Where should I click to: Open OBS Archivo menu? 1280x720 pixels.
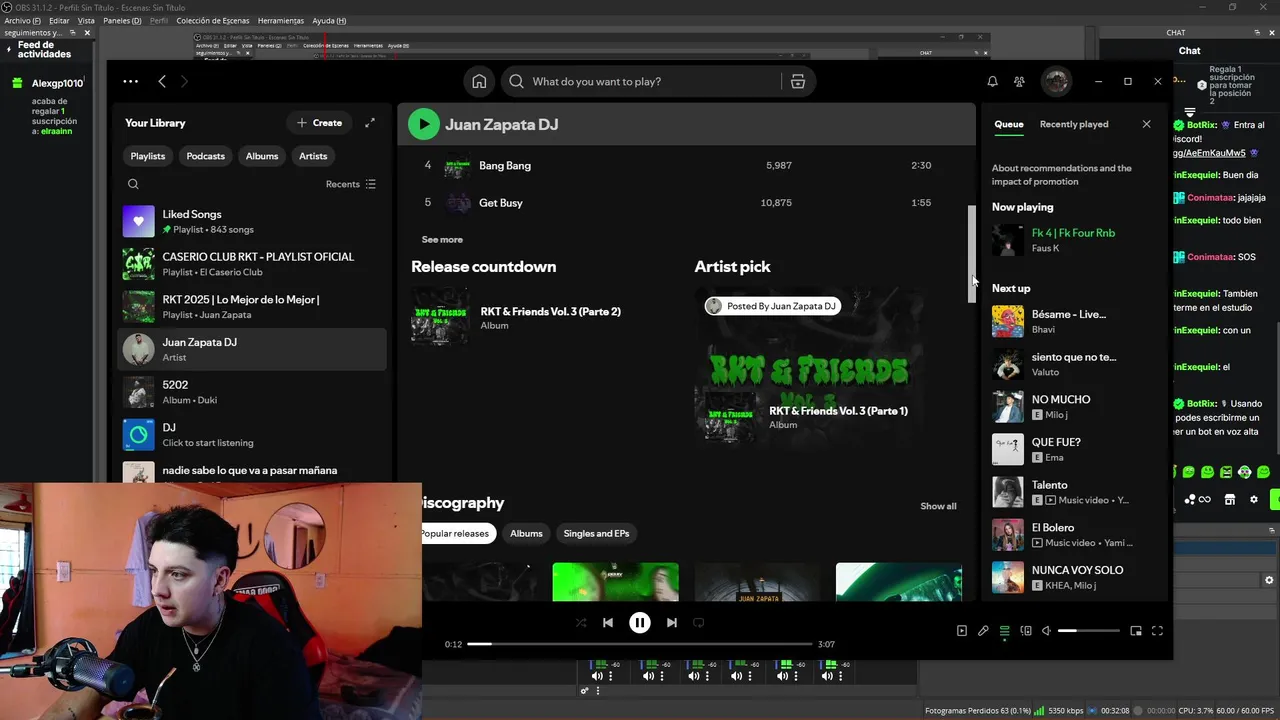[23, 20]
